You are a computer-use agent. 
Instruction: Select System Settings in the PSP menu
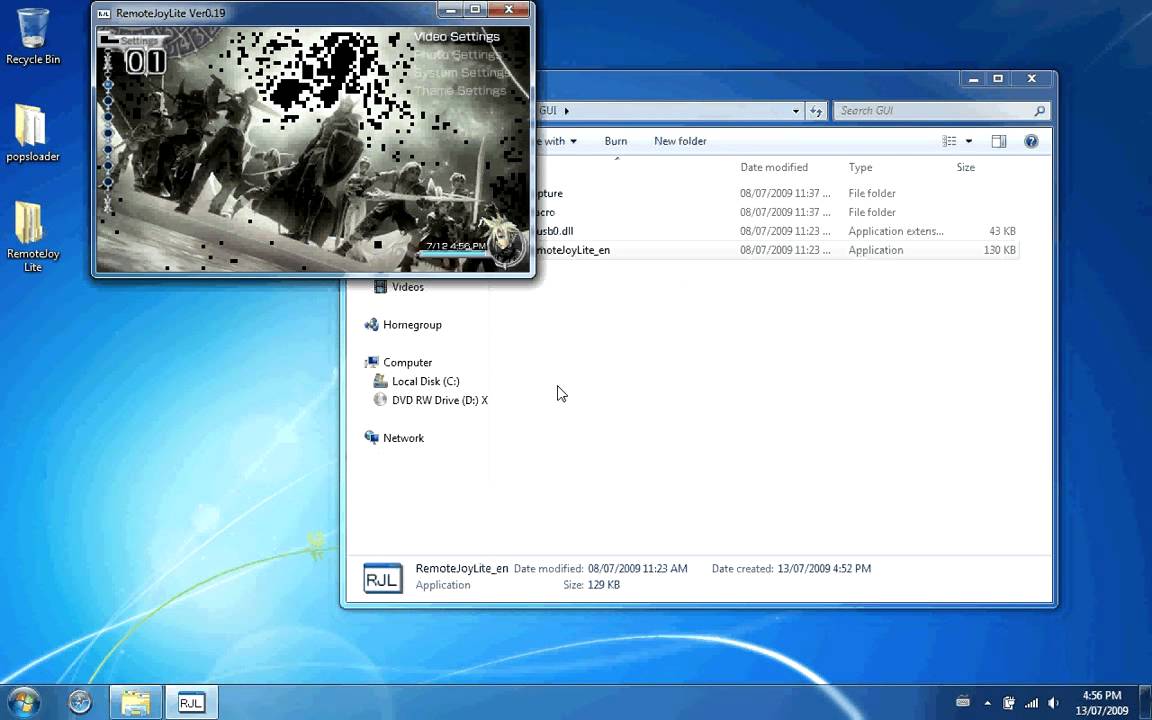pyautogui.click(x=461, y=73)
